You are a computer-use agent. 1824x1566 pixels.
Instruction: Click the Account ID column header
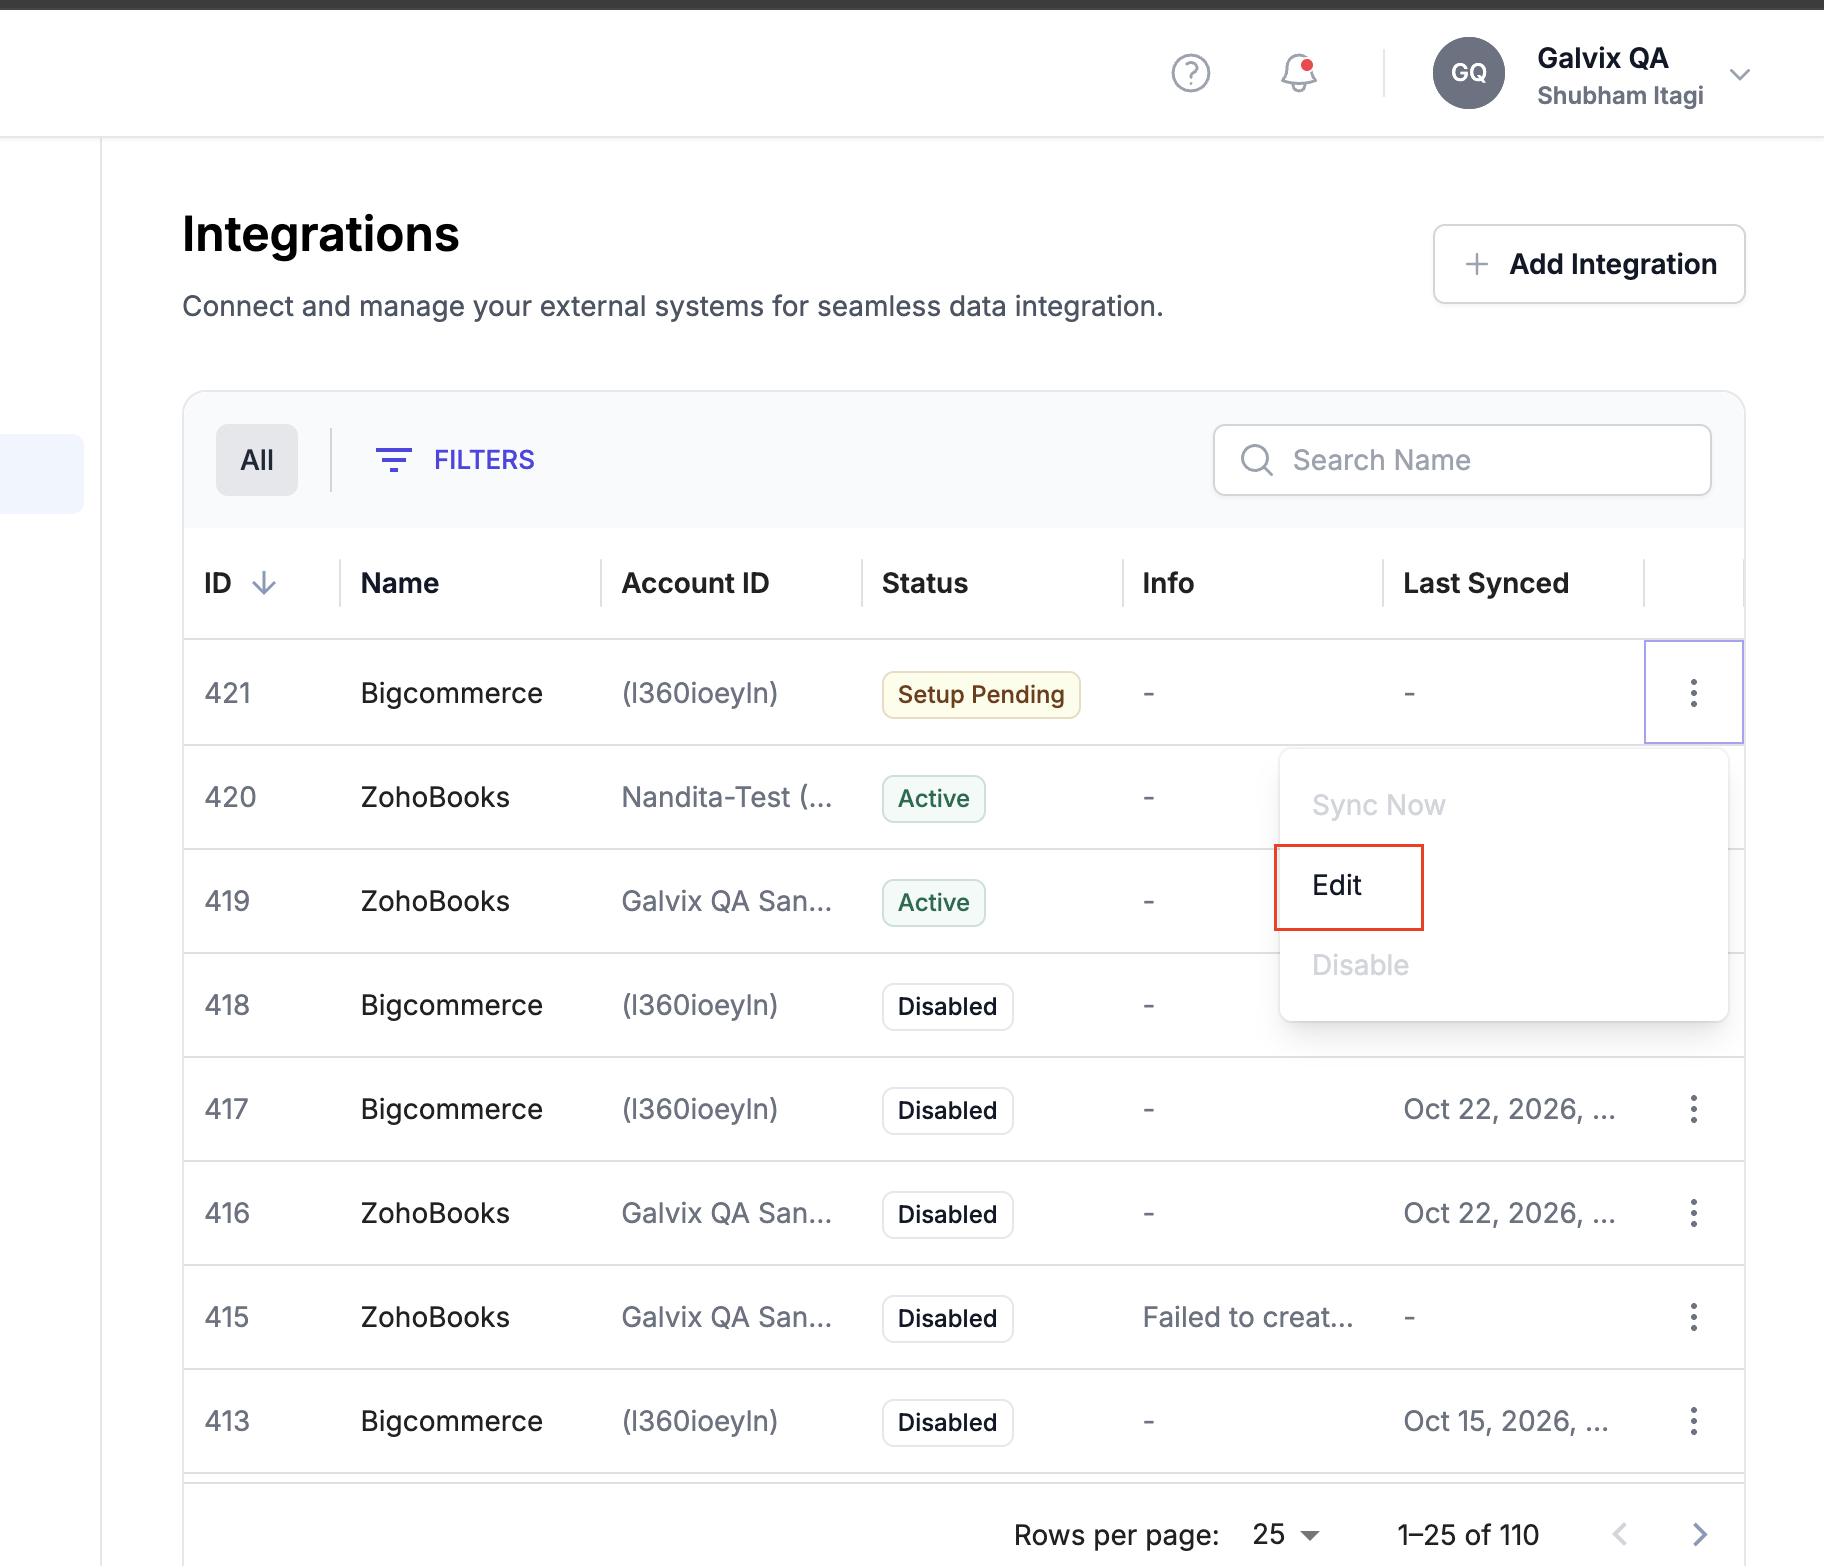pyautogui.click(x=695, y=583)
